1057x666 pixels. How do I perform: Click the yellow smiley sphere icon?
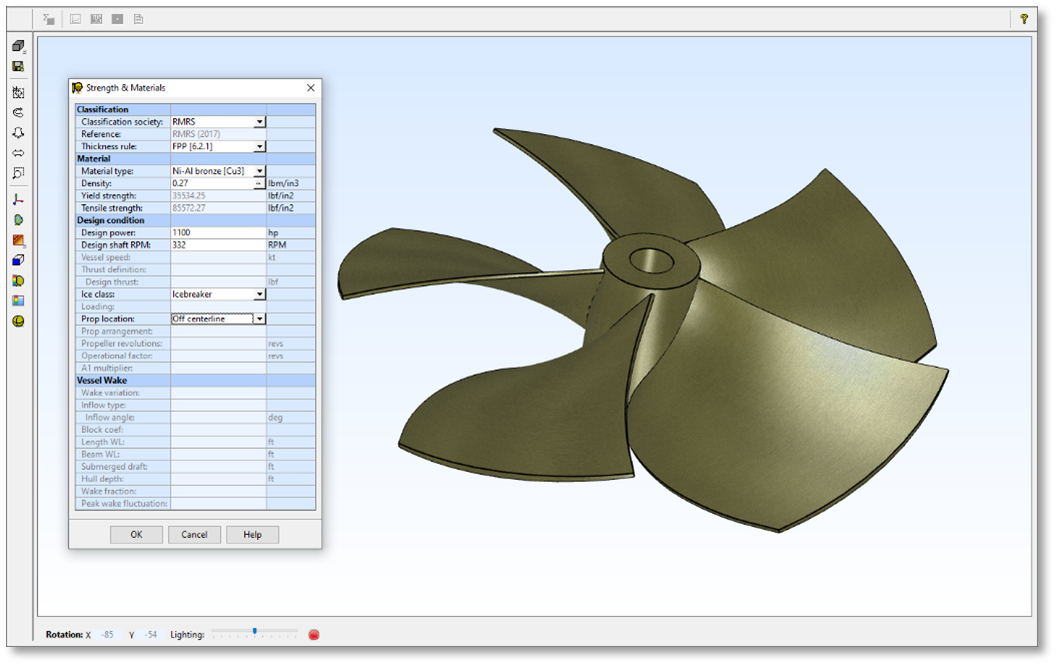[18, 321]
